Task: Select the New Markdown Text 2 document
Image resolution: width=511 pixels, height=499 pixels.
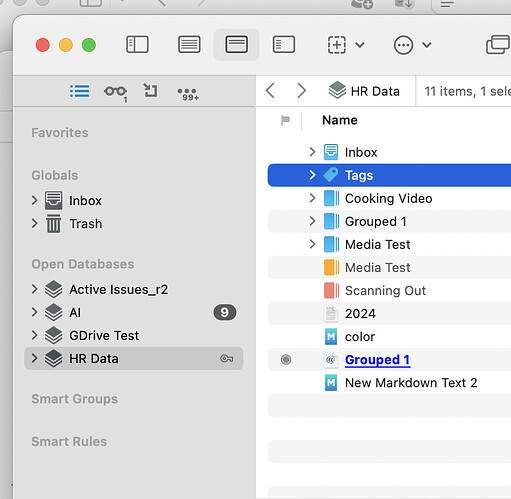Action: click(411, 383)
